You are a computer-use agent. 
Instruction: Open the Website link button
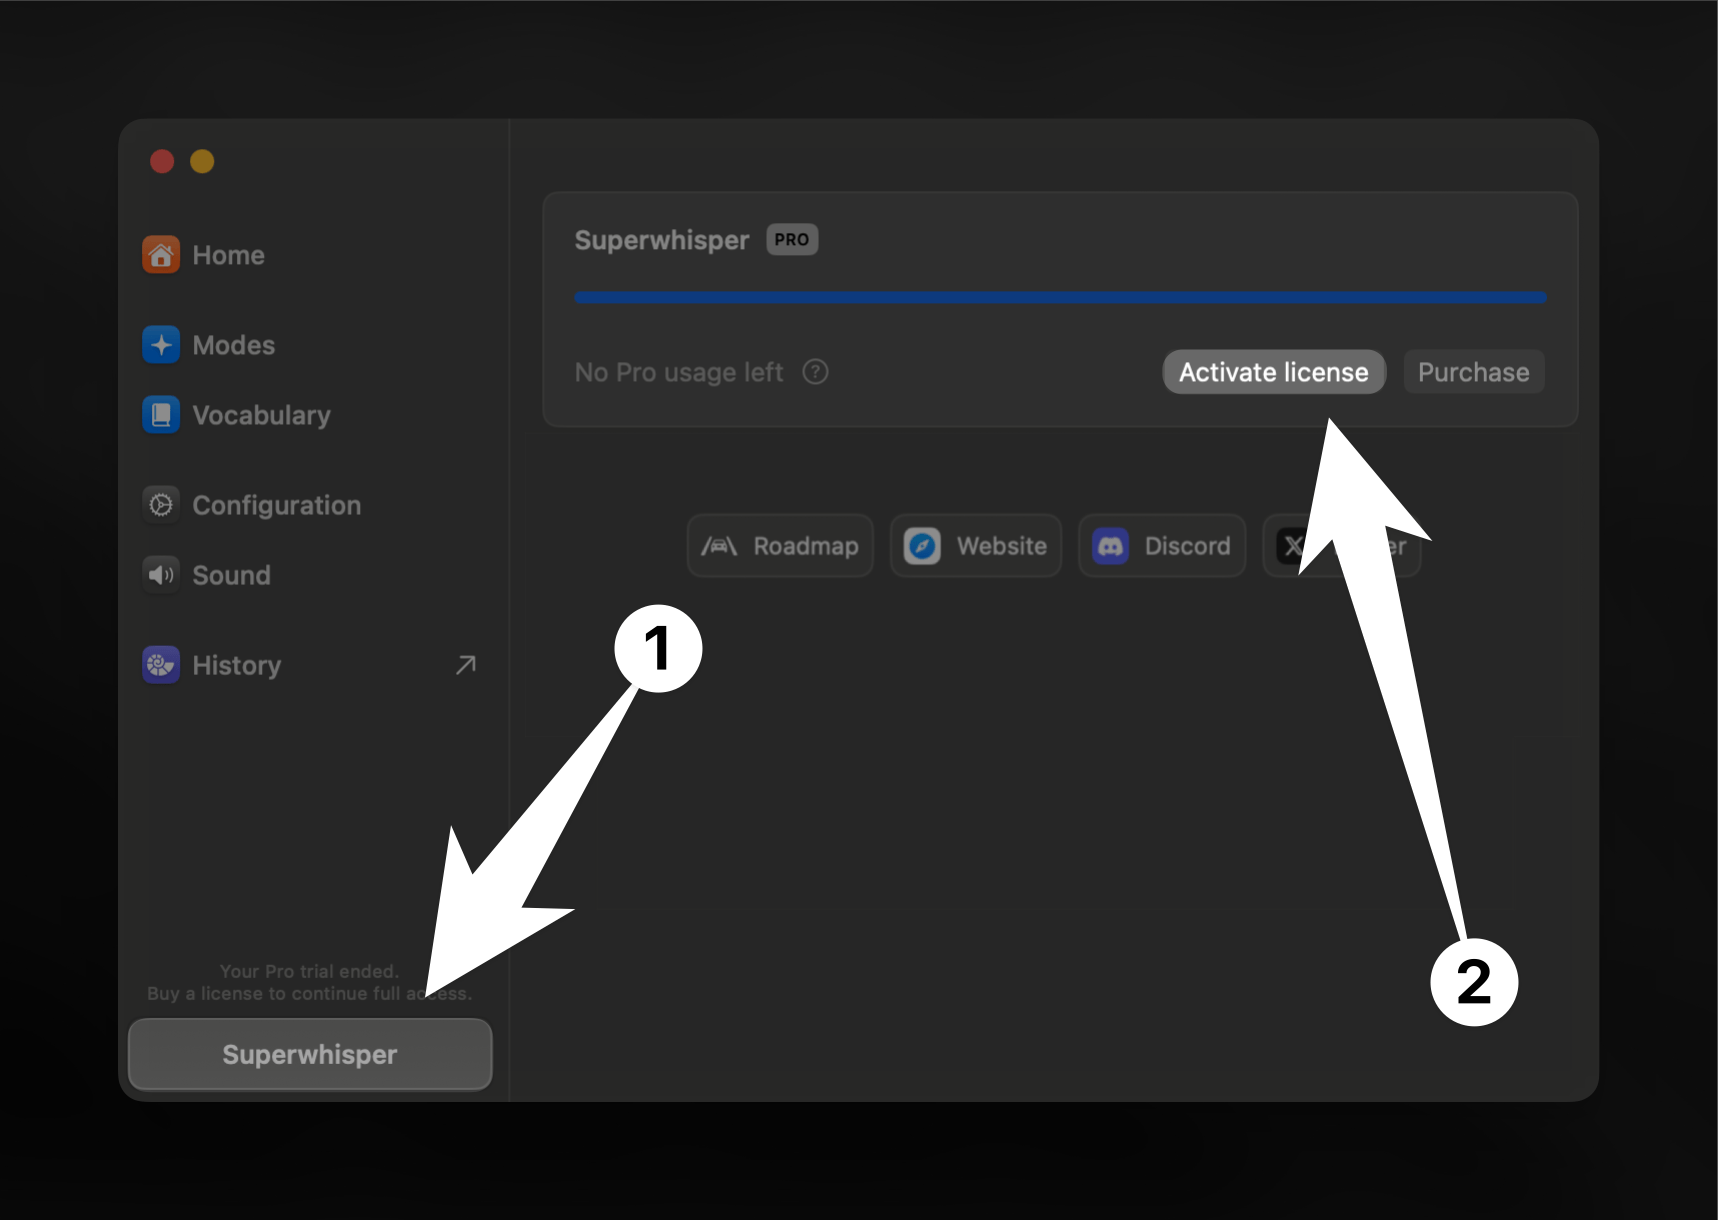coord(975,546)
